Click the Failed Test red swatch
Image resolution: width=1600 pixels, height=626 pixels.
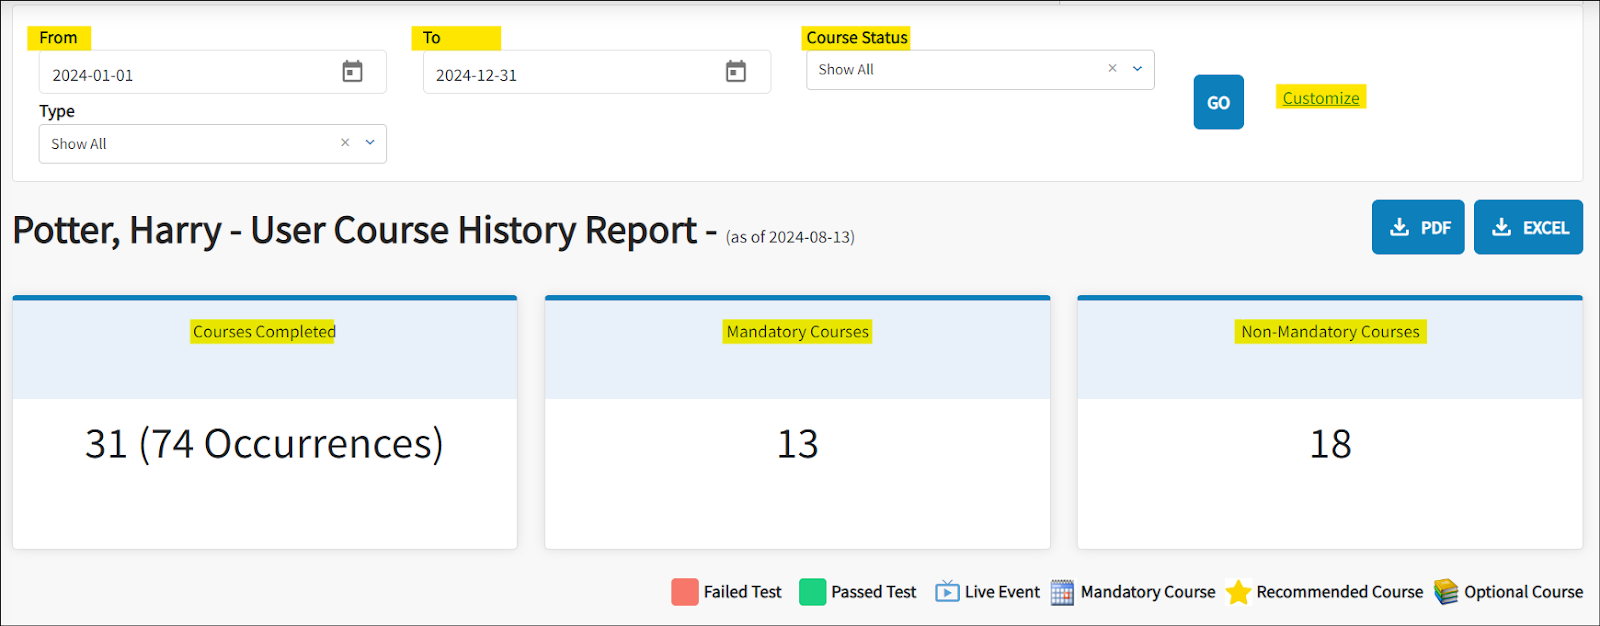point(685,592)
